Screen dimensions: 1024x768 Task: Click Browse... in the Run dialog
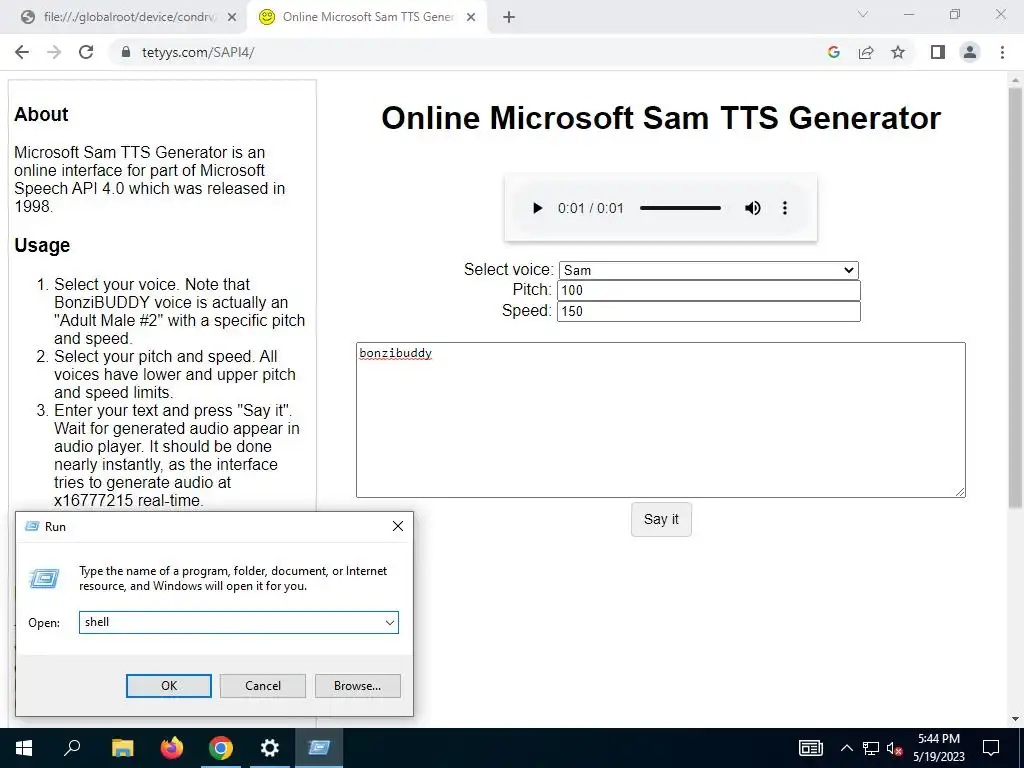pyautogui.click(x=357, y=686)
